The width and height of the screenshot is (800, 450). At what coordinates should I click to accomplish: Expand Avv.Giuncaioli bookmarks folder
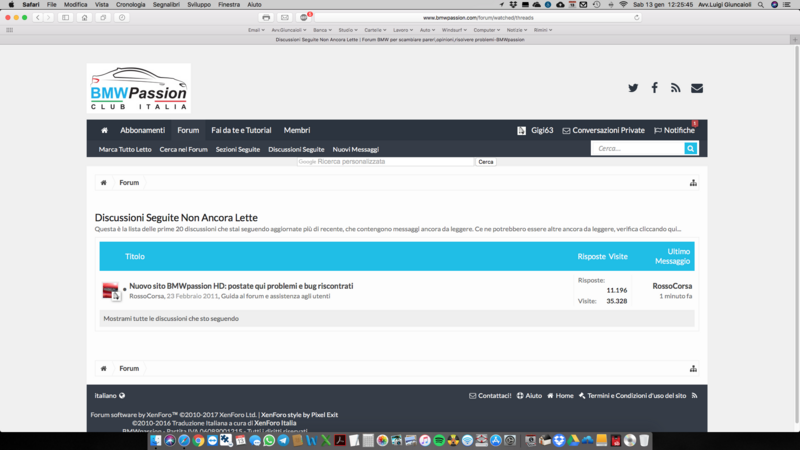[289, 30]
